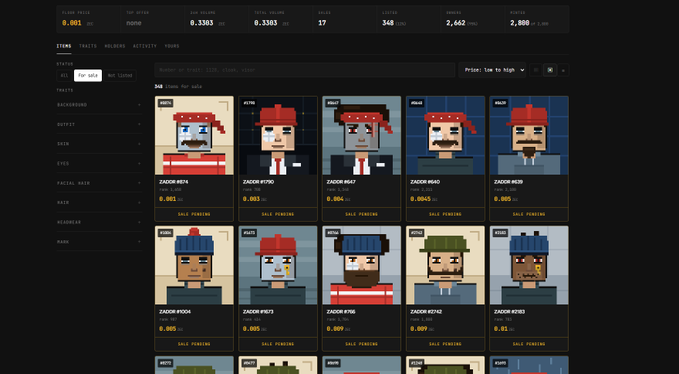Click the ZADDR #1004 title text
The height and width of the screenshot is (374, 679).
tap(175, 312)
